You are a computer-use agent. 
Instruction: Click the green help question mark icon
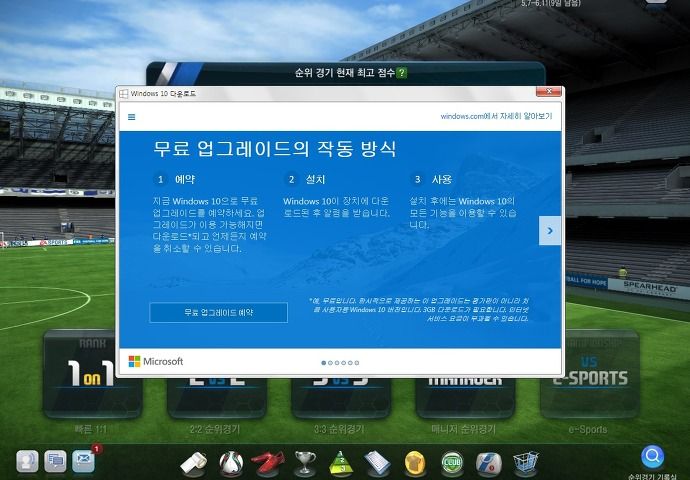401,73
